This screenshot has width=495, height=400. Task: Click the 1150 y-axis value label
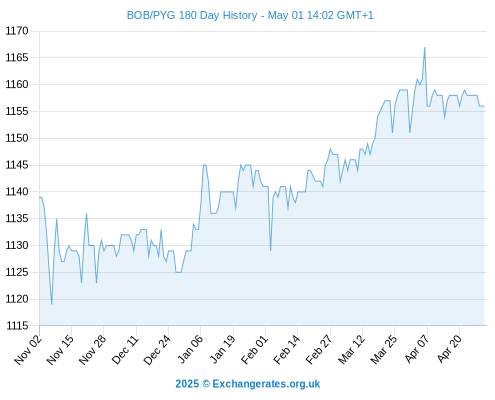point(17,138)
